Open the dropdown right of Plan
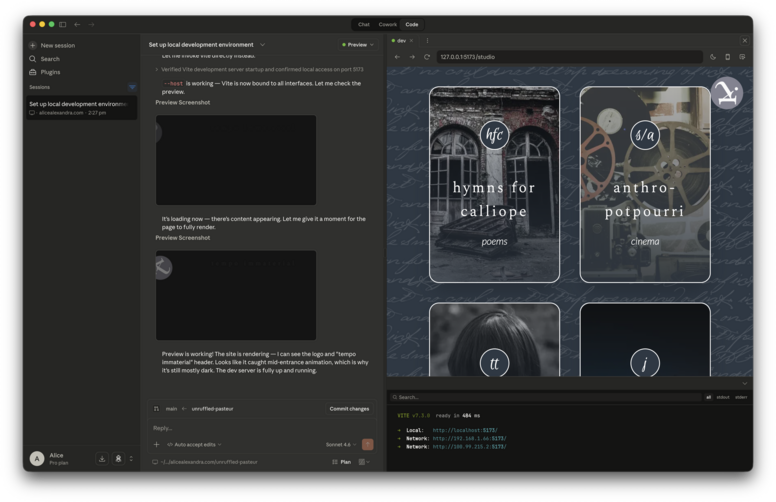 coord(364,462)
